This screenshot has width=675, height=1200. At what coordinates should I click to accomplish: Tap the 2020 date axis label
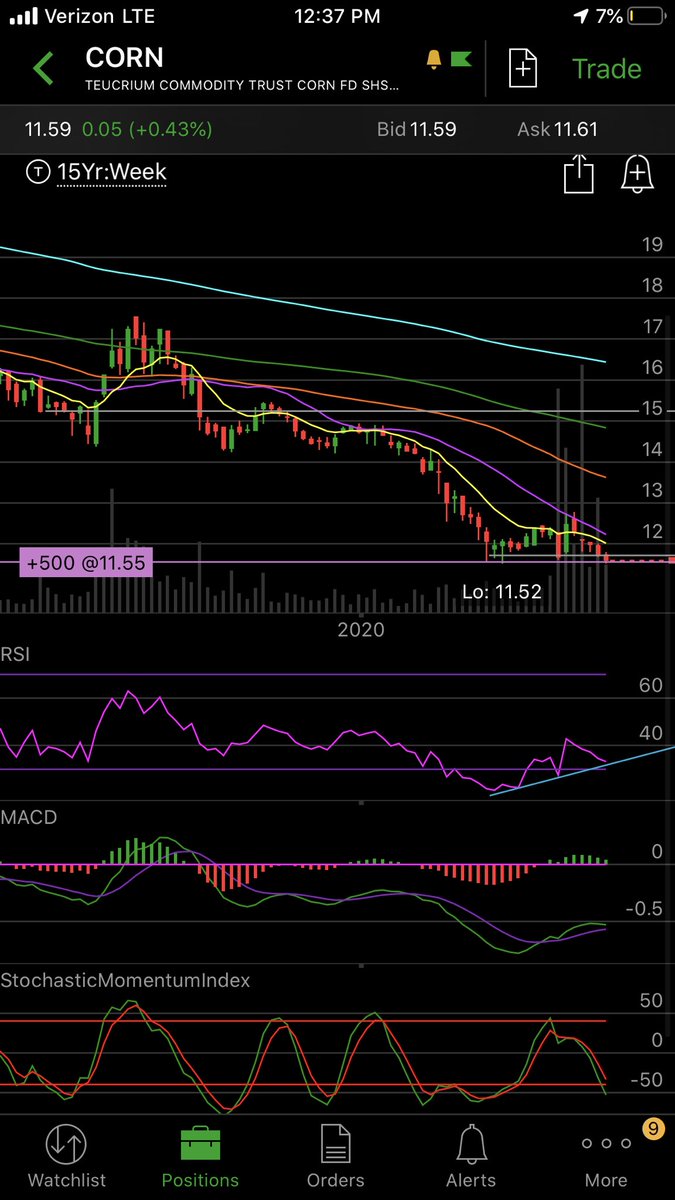pyautogui.click(x=361, y=630)
